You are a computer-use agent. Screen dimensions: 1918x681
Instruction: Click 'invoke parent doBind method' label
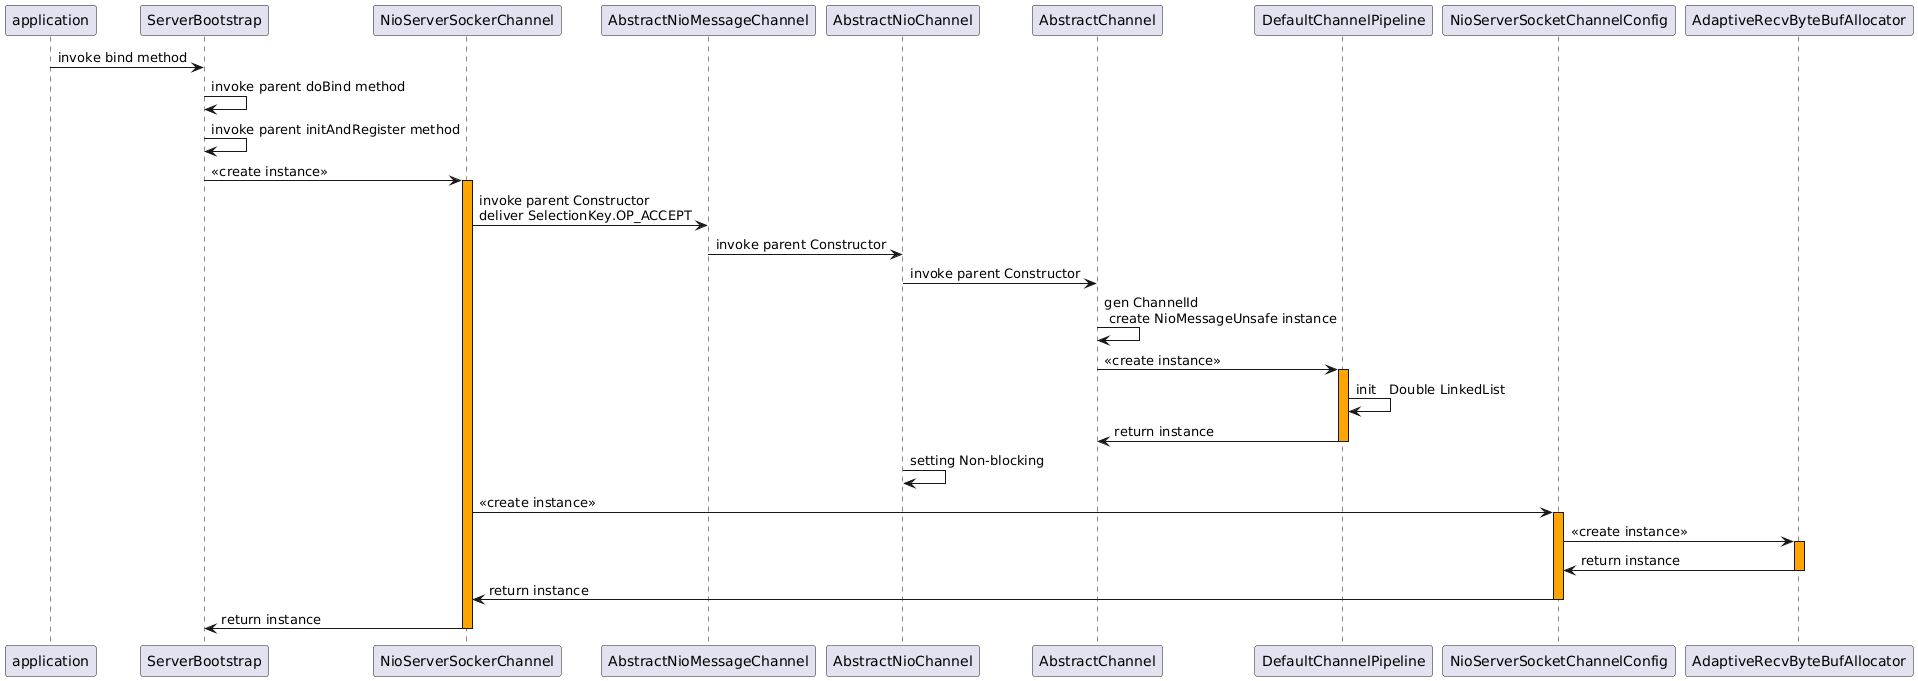[x=308, y=87]
